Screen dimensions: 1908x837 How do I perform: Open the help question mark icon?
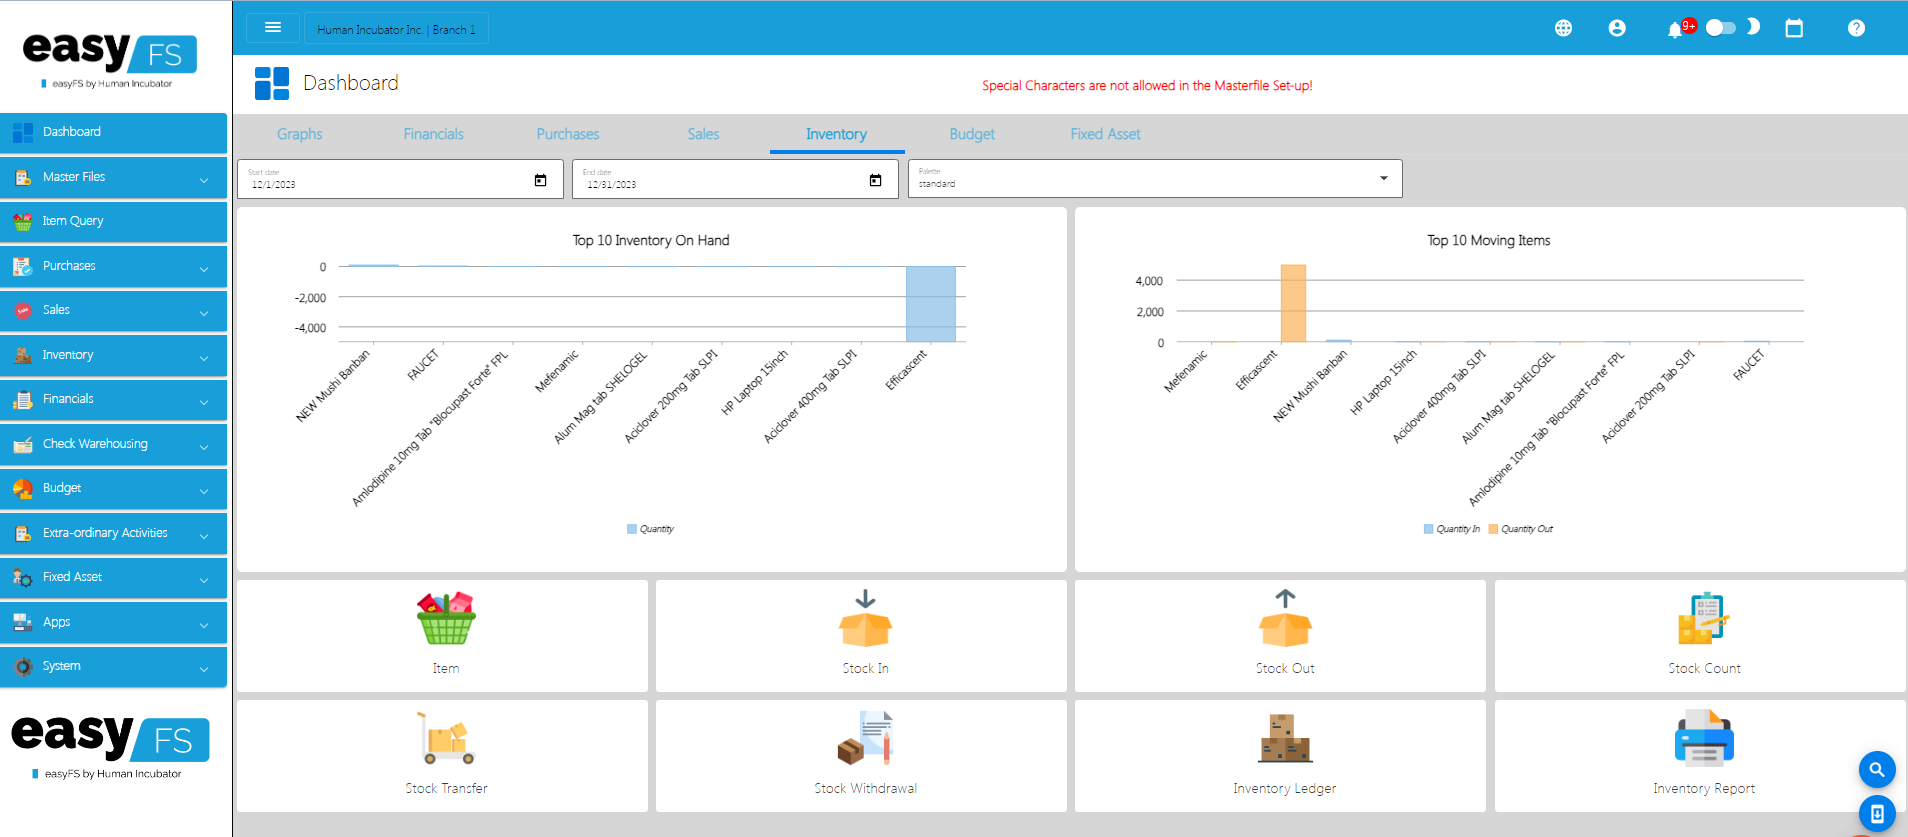[x=1856, y=29]
